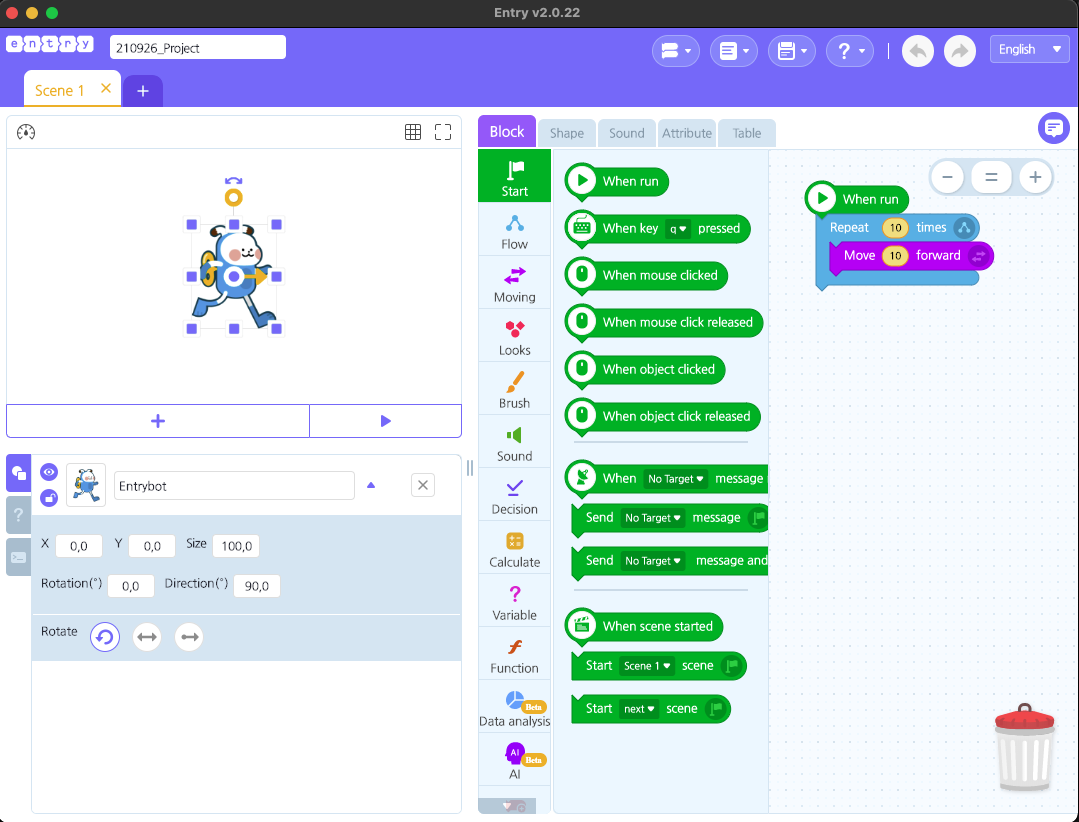Open the save menu dropdown
The image size is (1079, 822).
click(x=791, y=51)
